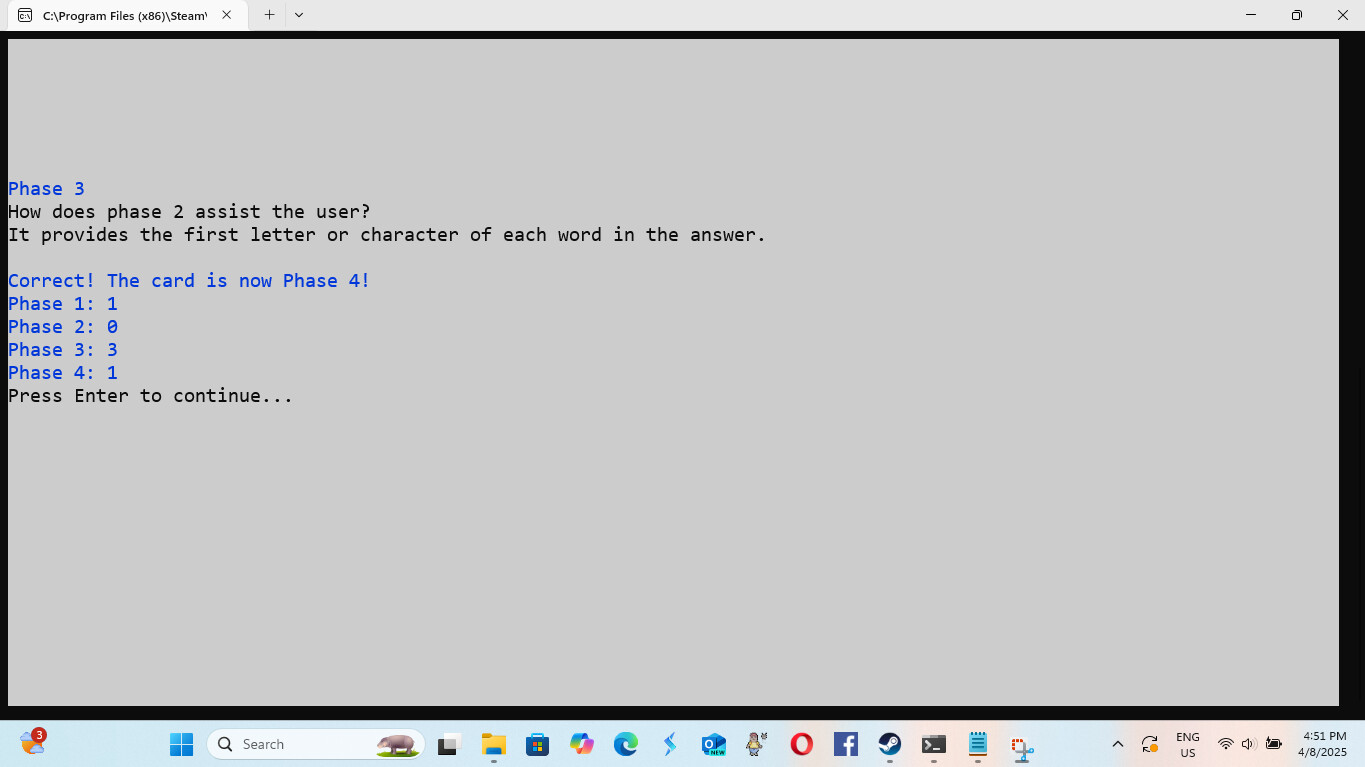Open Notepad++ from the taskbar
Viewport: 1365px width, 767px height.
pos(977,744)
